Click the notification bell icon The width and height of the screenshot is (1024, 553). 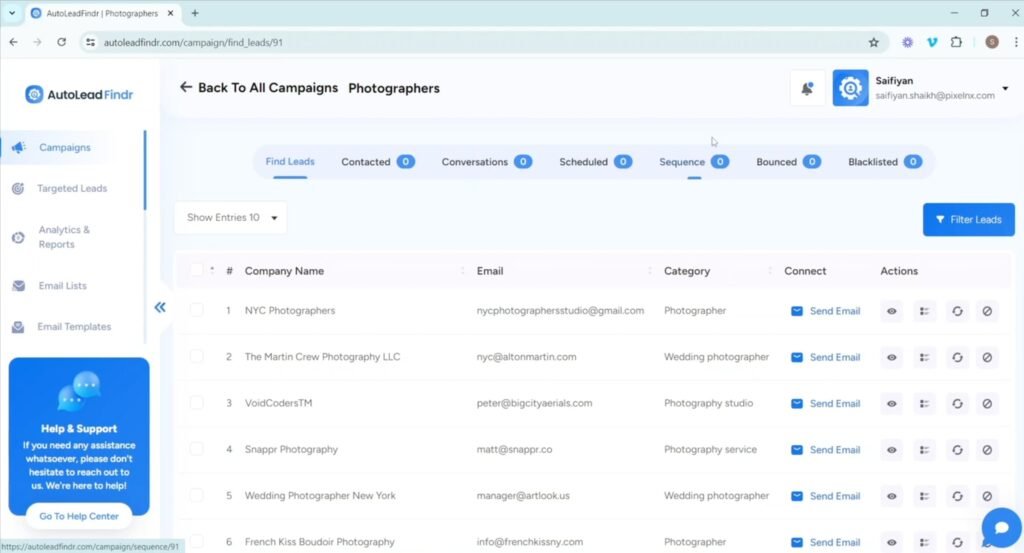pos(807,88)
